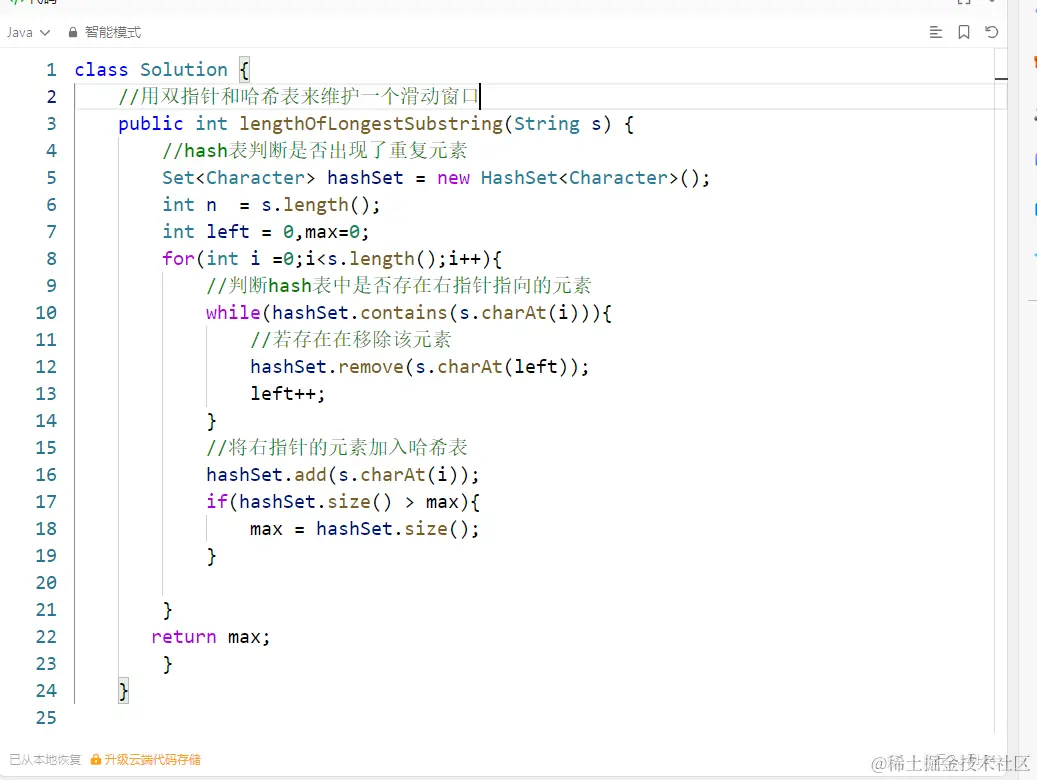Click line 'int n = s.length();'
The height and width of the screenshot is (780, 1037).
click(272, 205)
